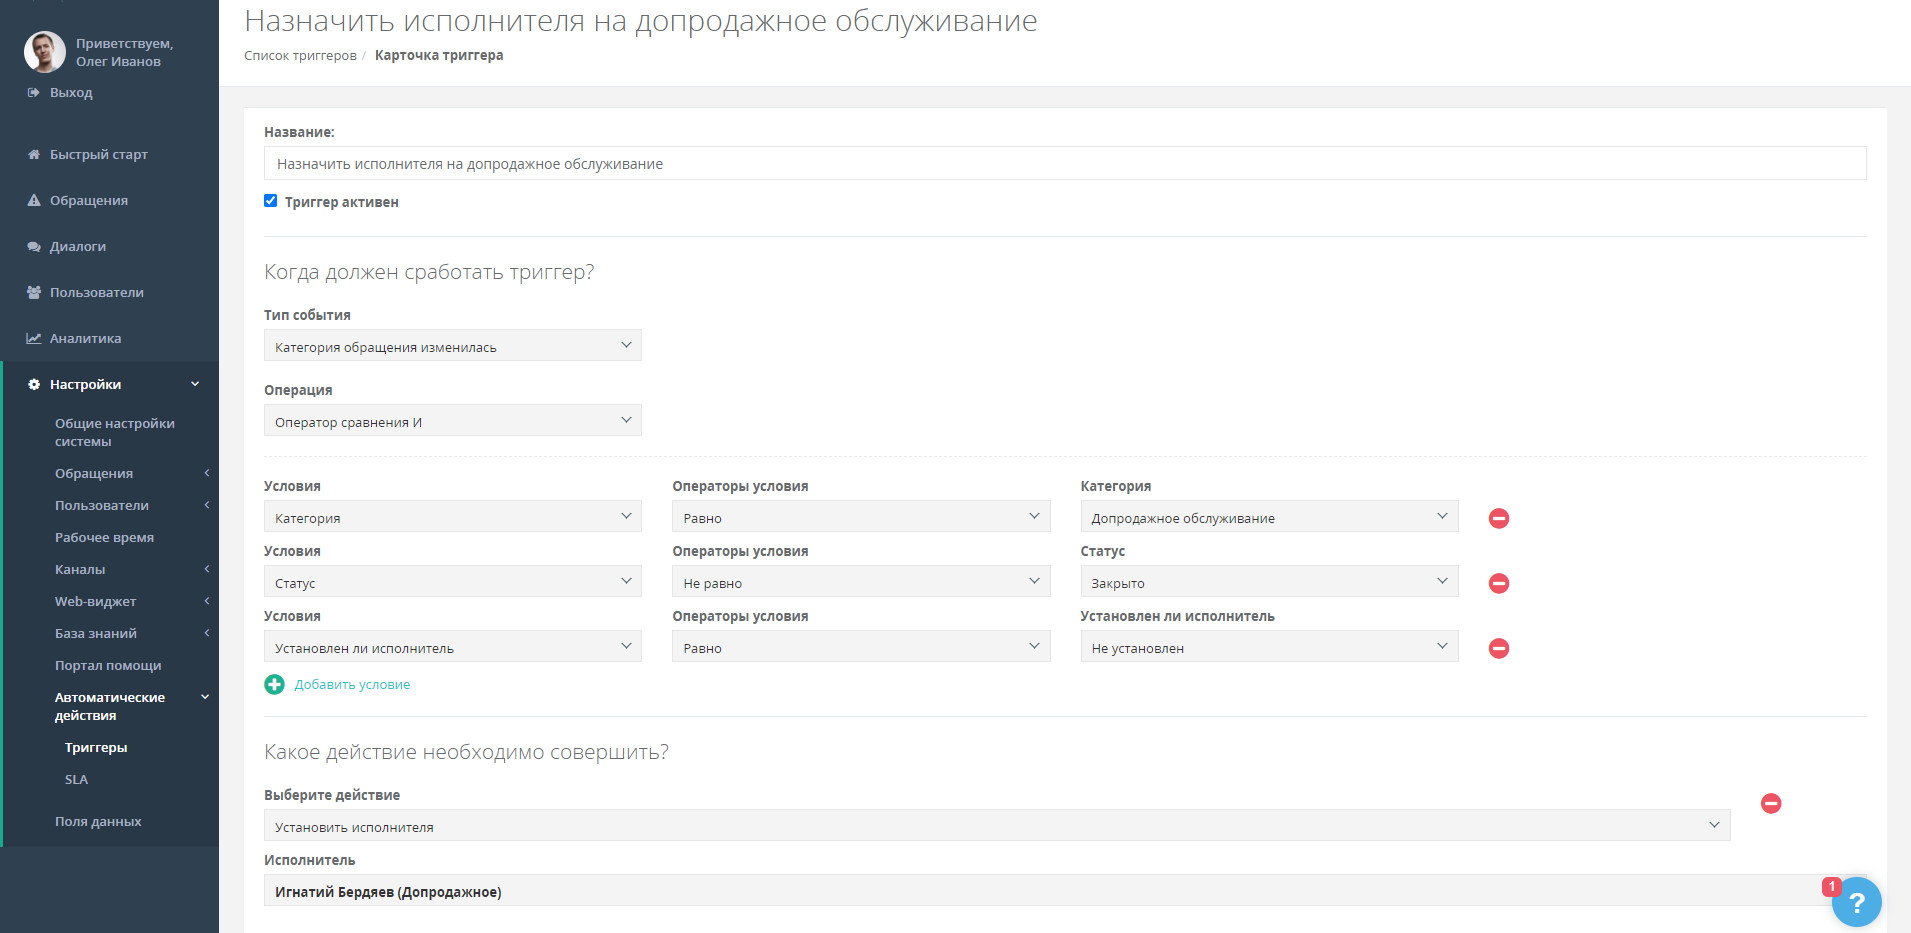1911x933 pixels.
Task: Open Поля данных settings
Action: tap(98, 821)
